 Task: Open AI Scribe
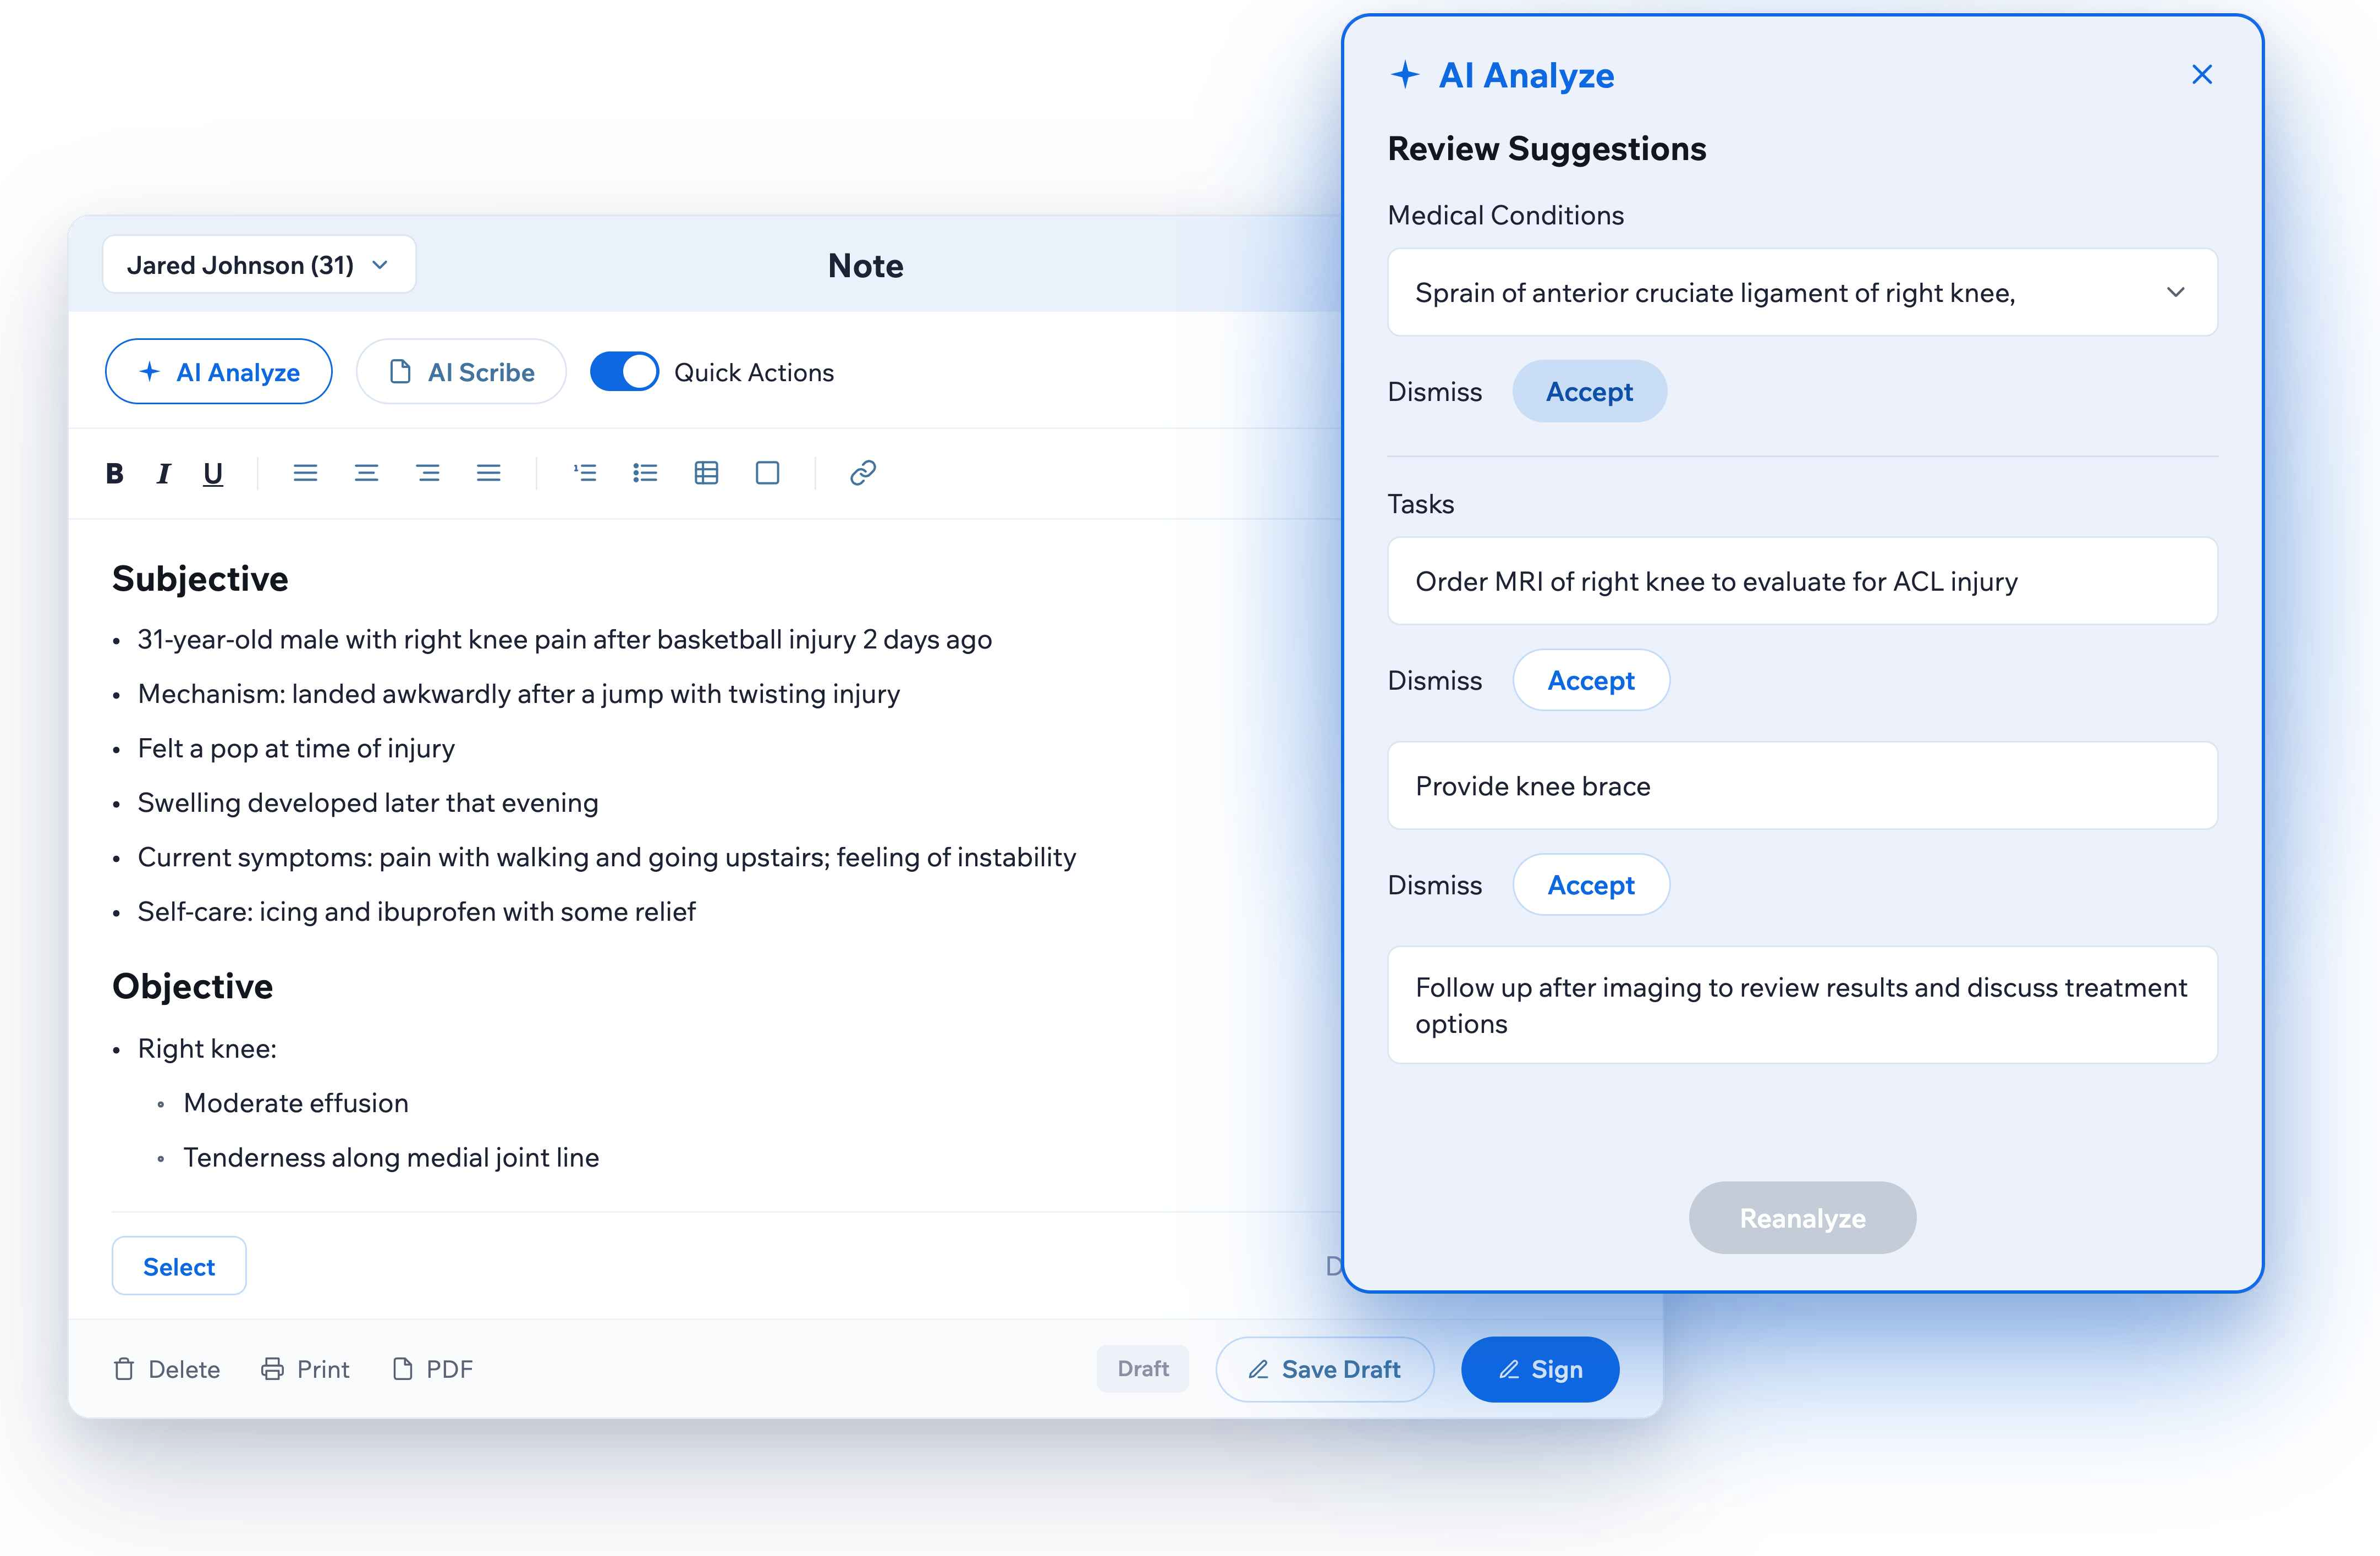tap(462, 372)
